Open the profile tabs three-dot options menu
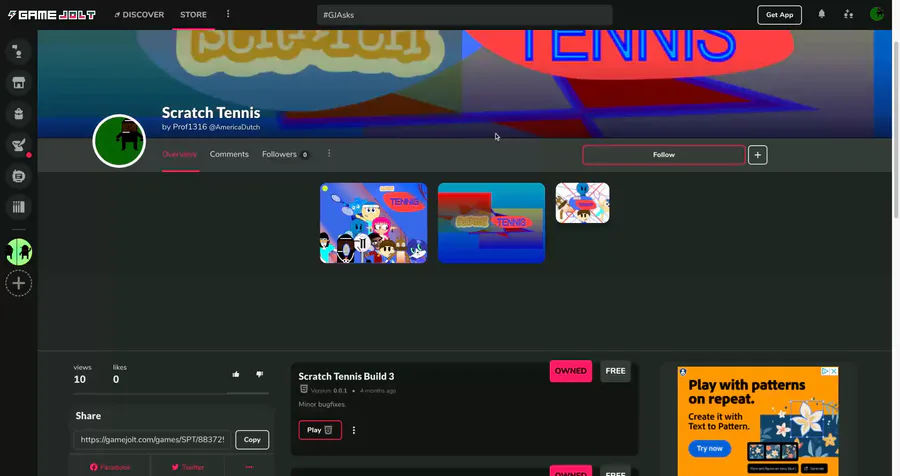This screenshot has height=476, width=900. (329, 153)
